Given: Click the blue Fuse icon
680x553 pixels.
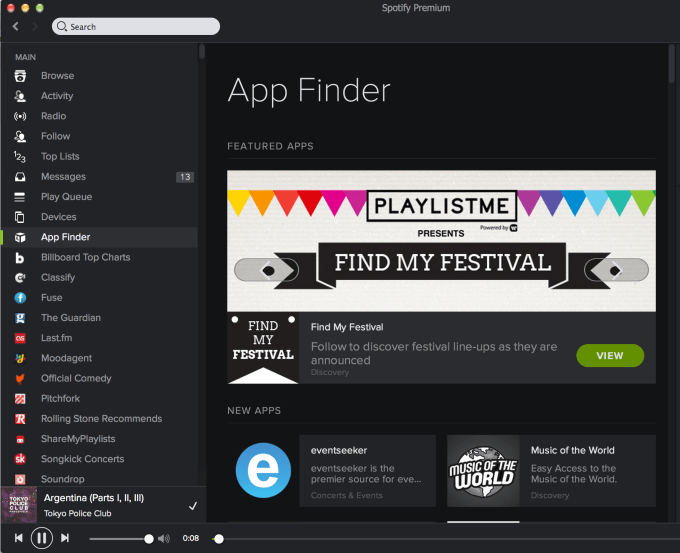Looking at the screenshot, I should 20,298.
